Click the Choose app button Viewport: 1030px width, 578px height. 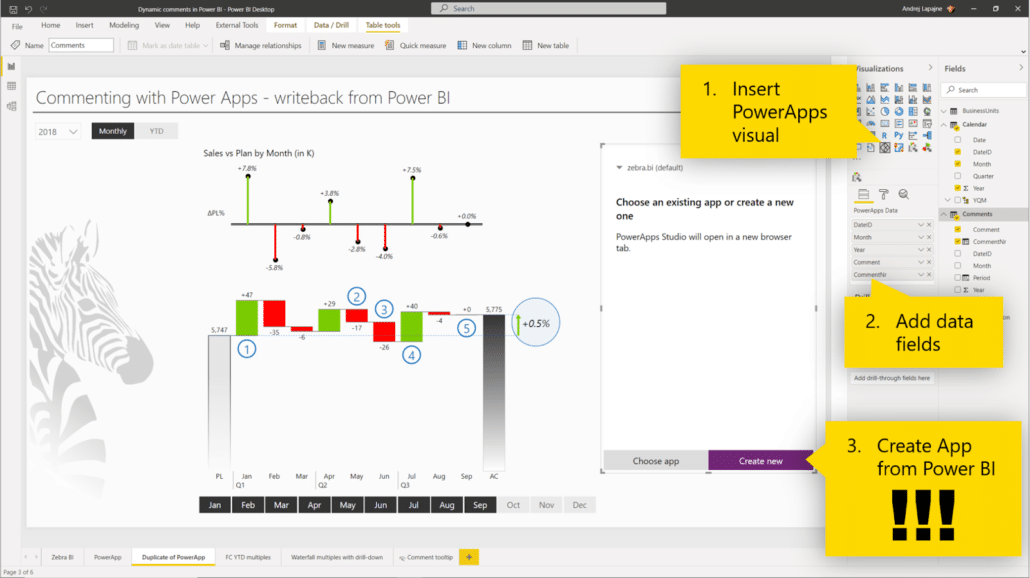(x=655, y=461)
